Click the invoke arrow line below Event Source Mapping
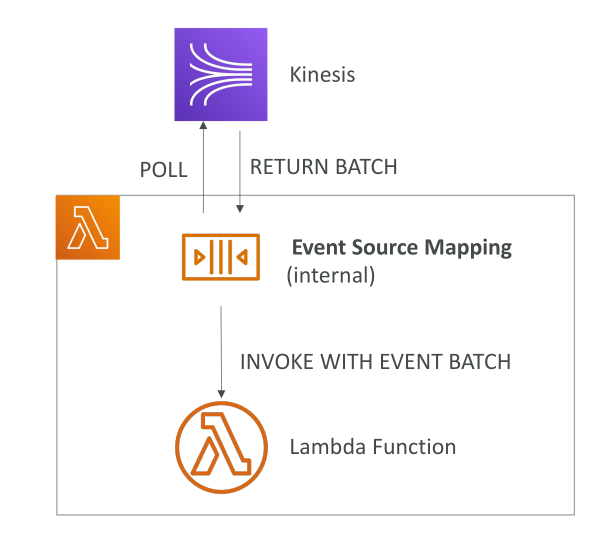This screenshot has height=537, width=609. pyautogui.click(x=221, y=348)
